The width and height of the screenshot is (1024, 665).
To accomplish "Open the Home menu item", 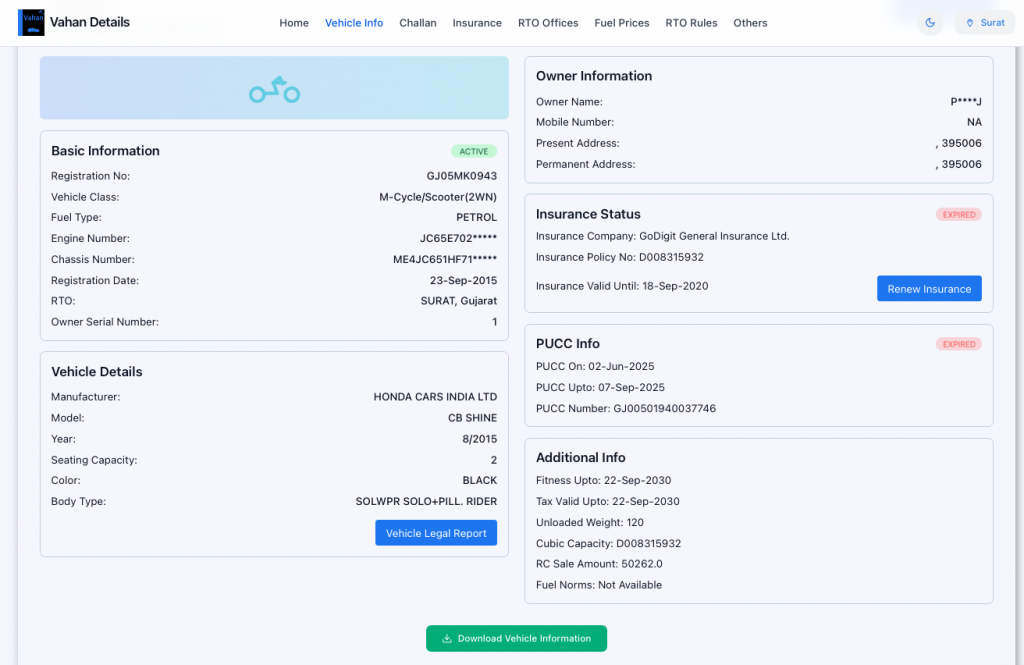I will tap(294, 23).
